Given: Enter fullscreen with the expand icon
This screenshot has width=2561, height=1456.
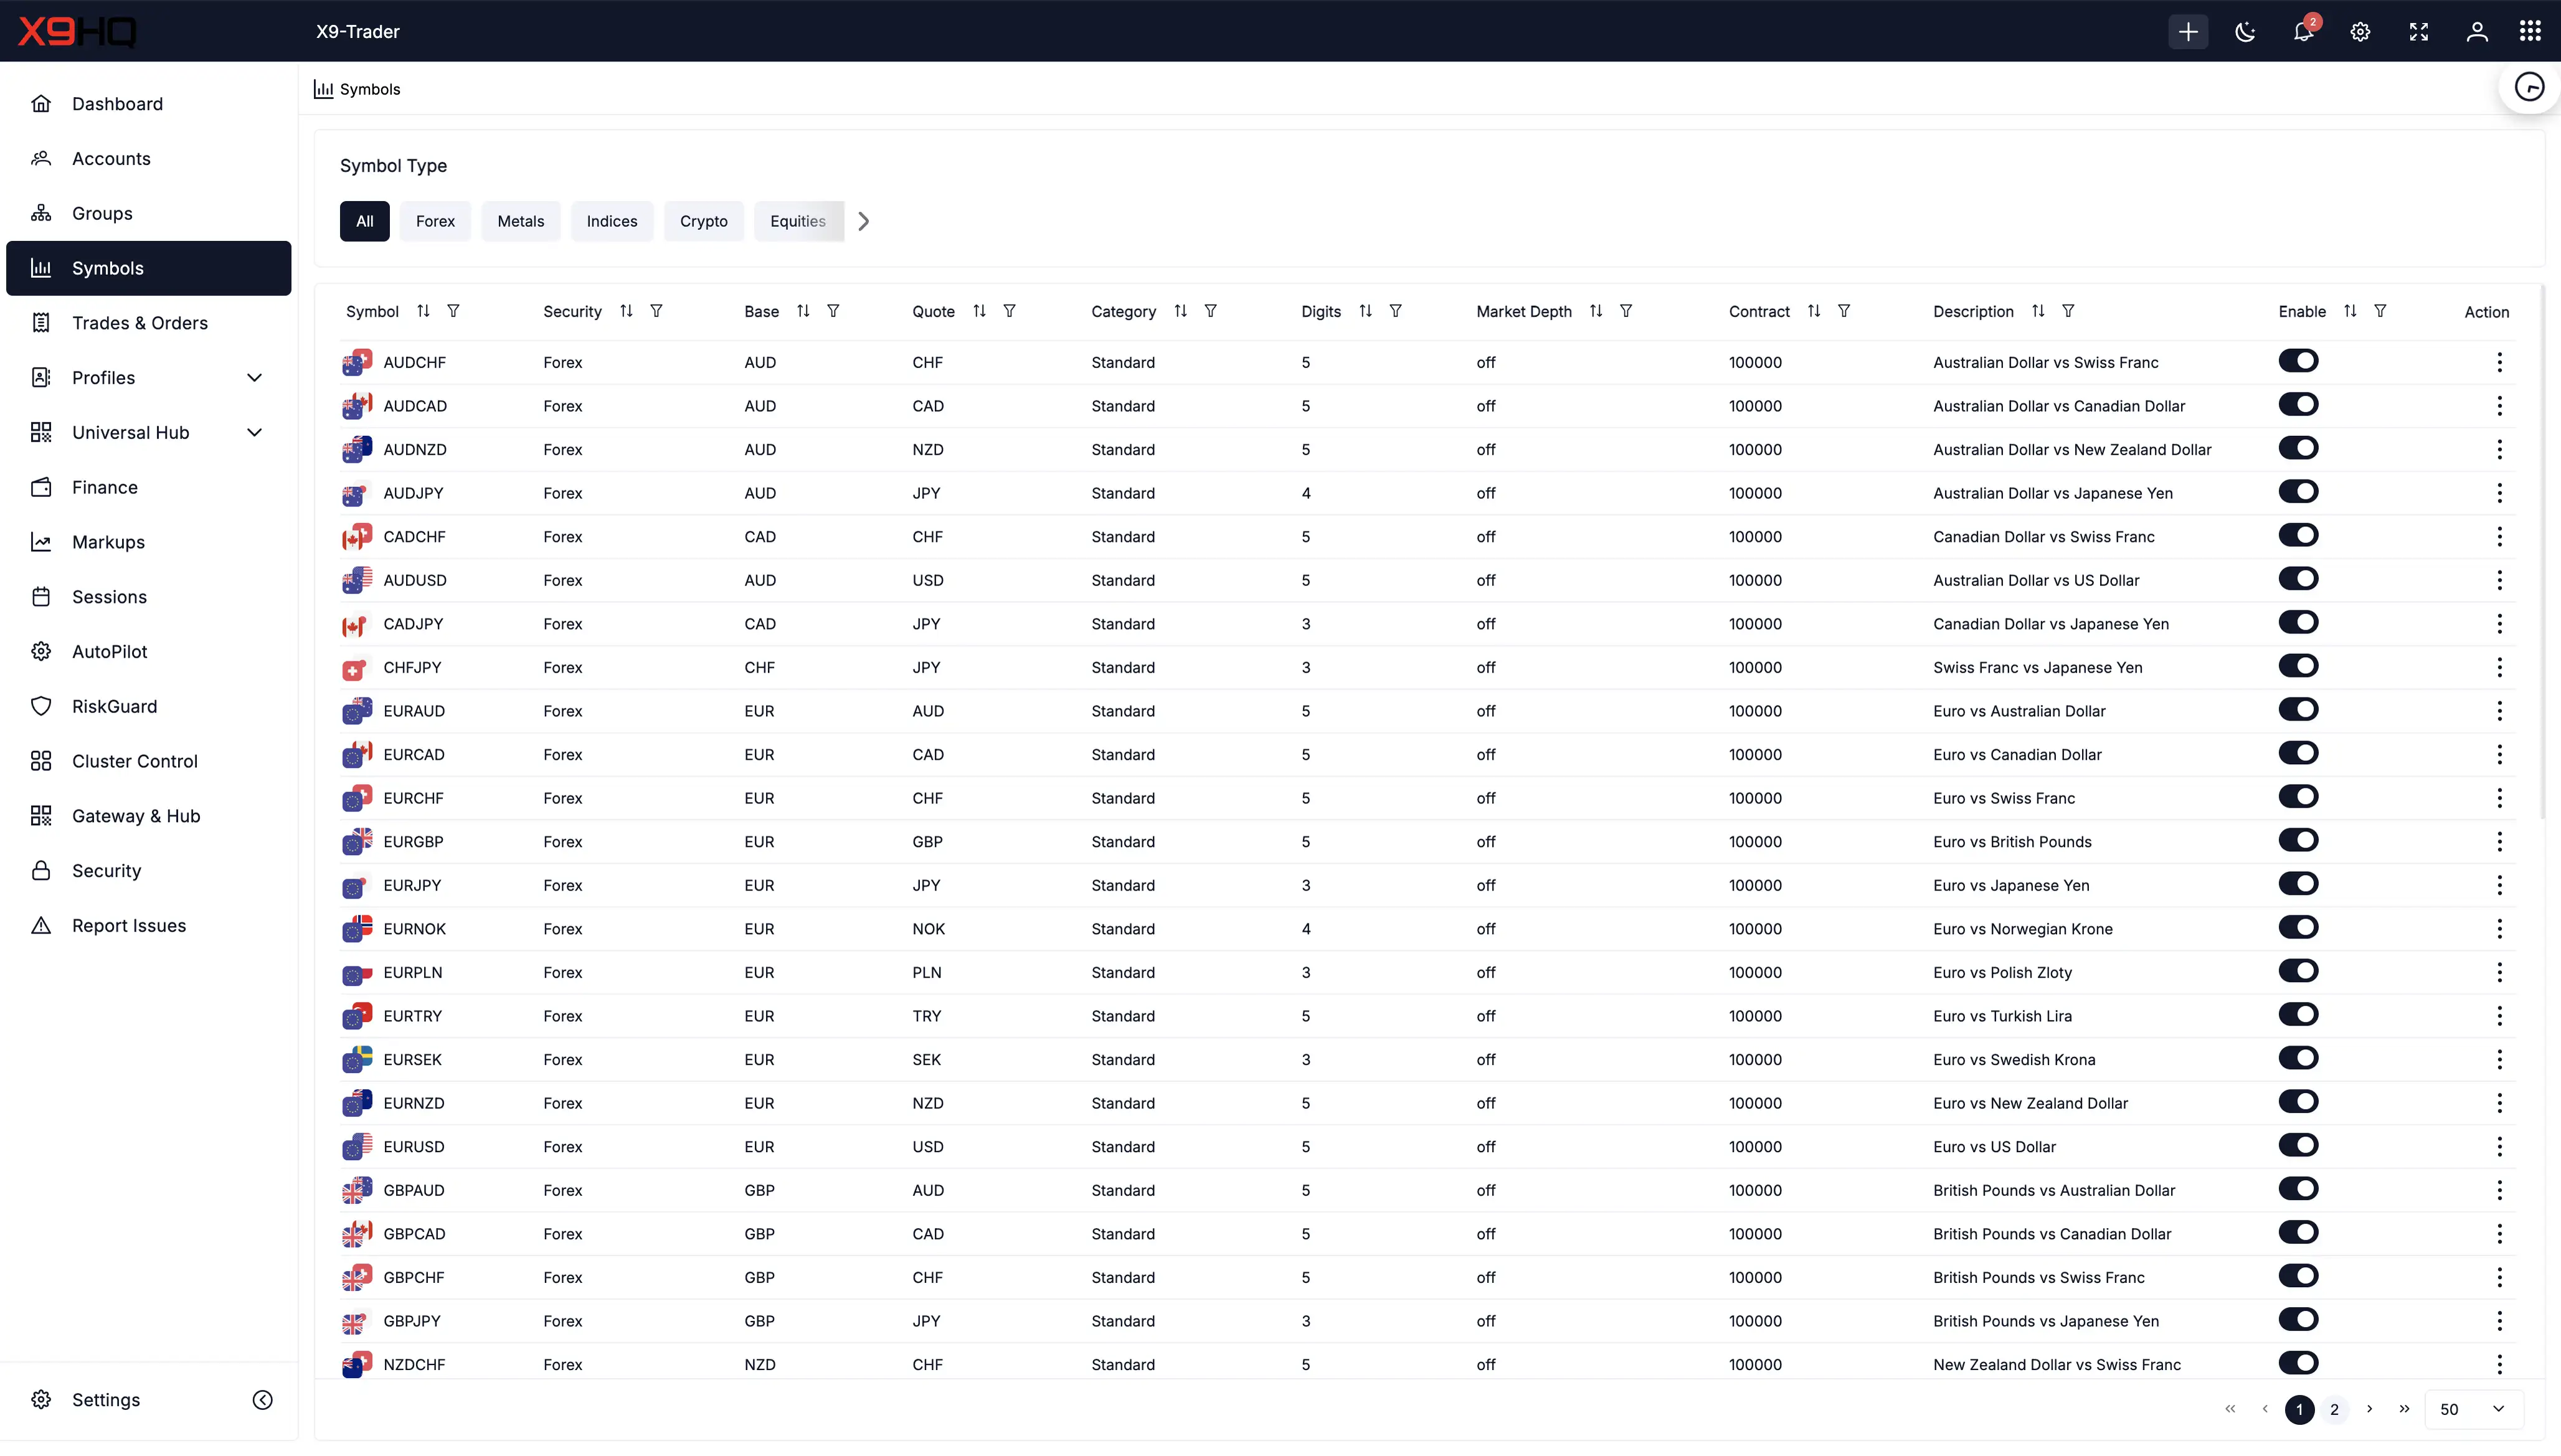Looking at the screenshot, I should (x=2418, y=31).
